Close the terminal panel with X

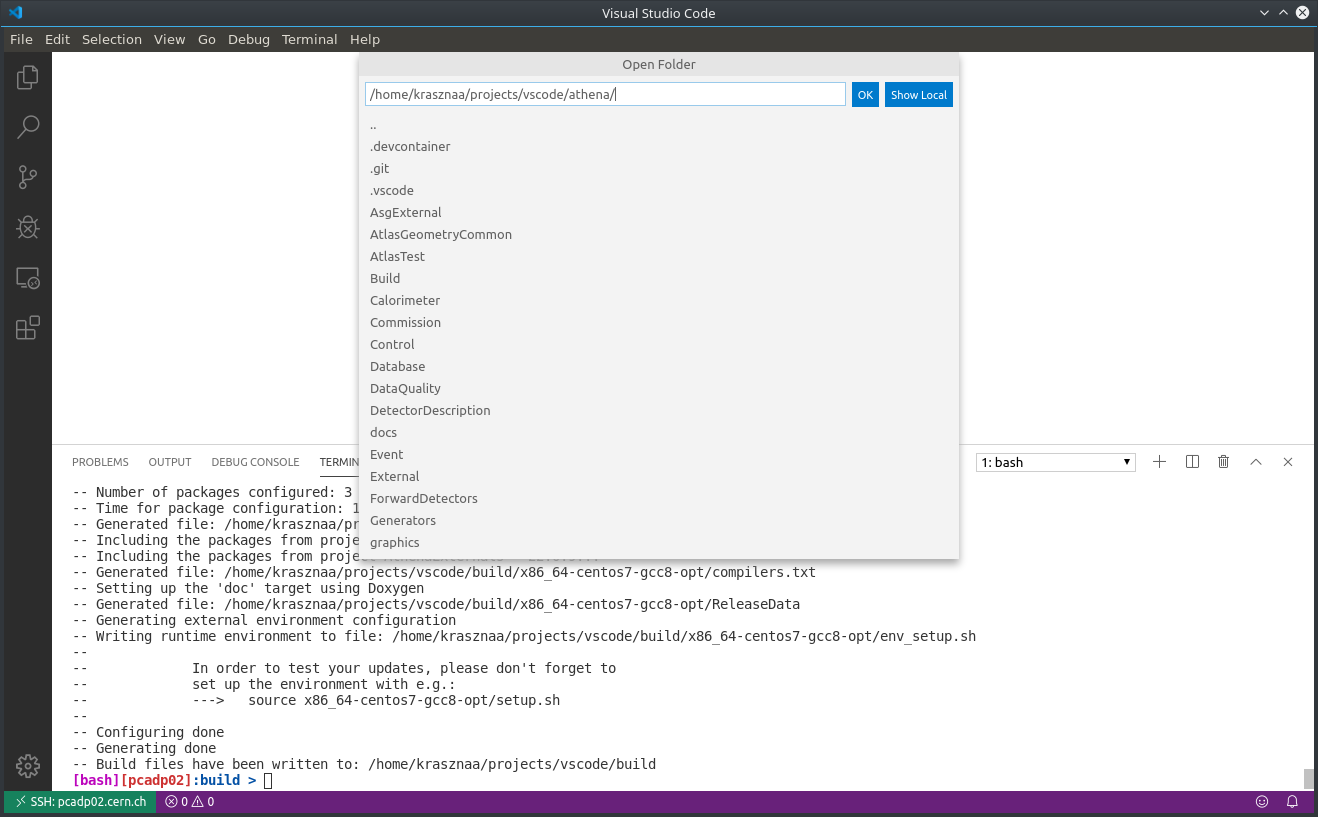1288,462
